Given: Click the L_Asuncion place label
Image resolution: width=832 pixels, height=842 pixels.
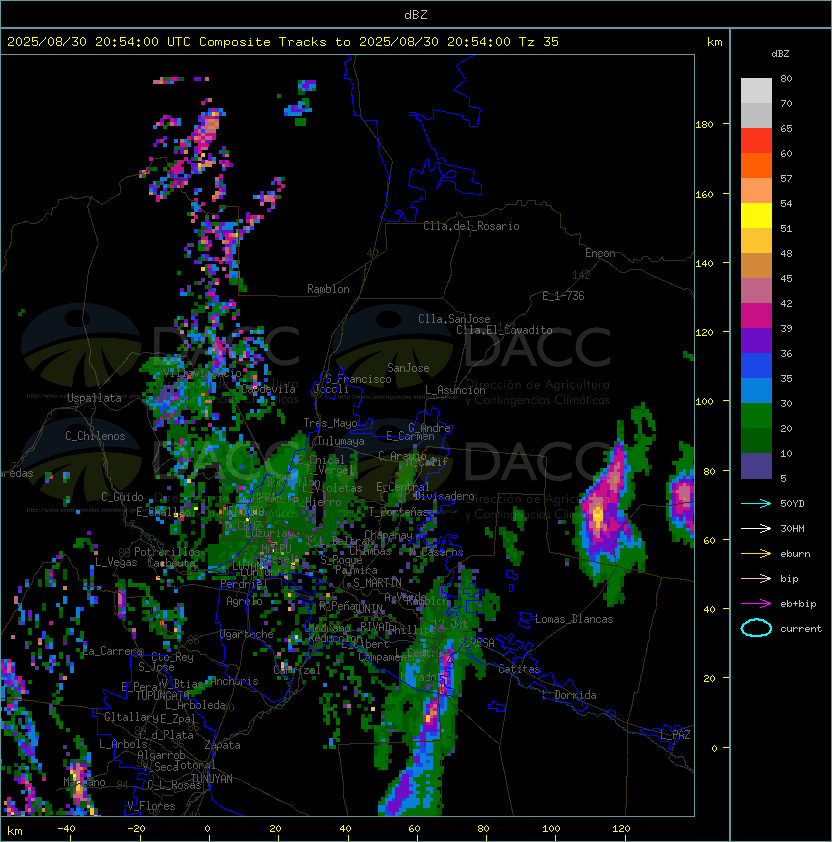Looking at the screenshot, I should pyautogui.click(x=455, y=390).
